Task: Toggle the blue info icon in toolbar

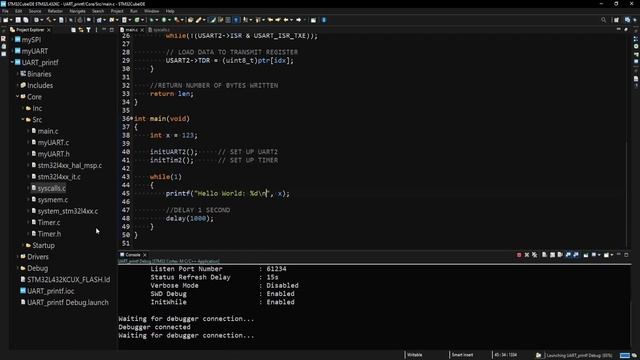Action: point(324,20)
